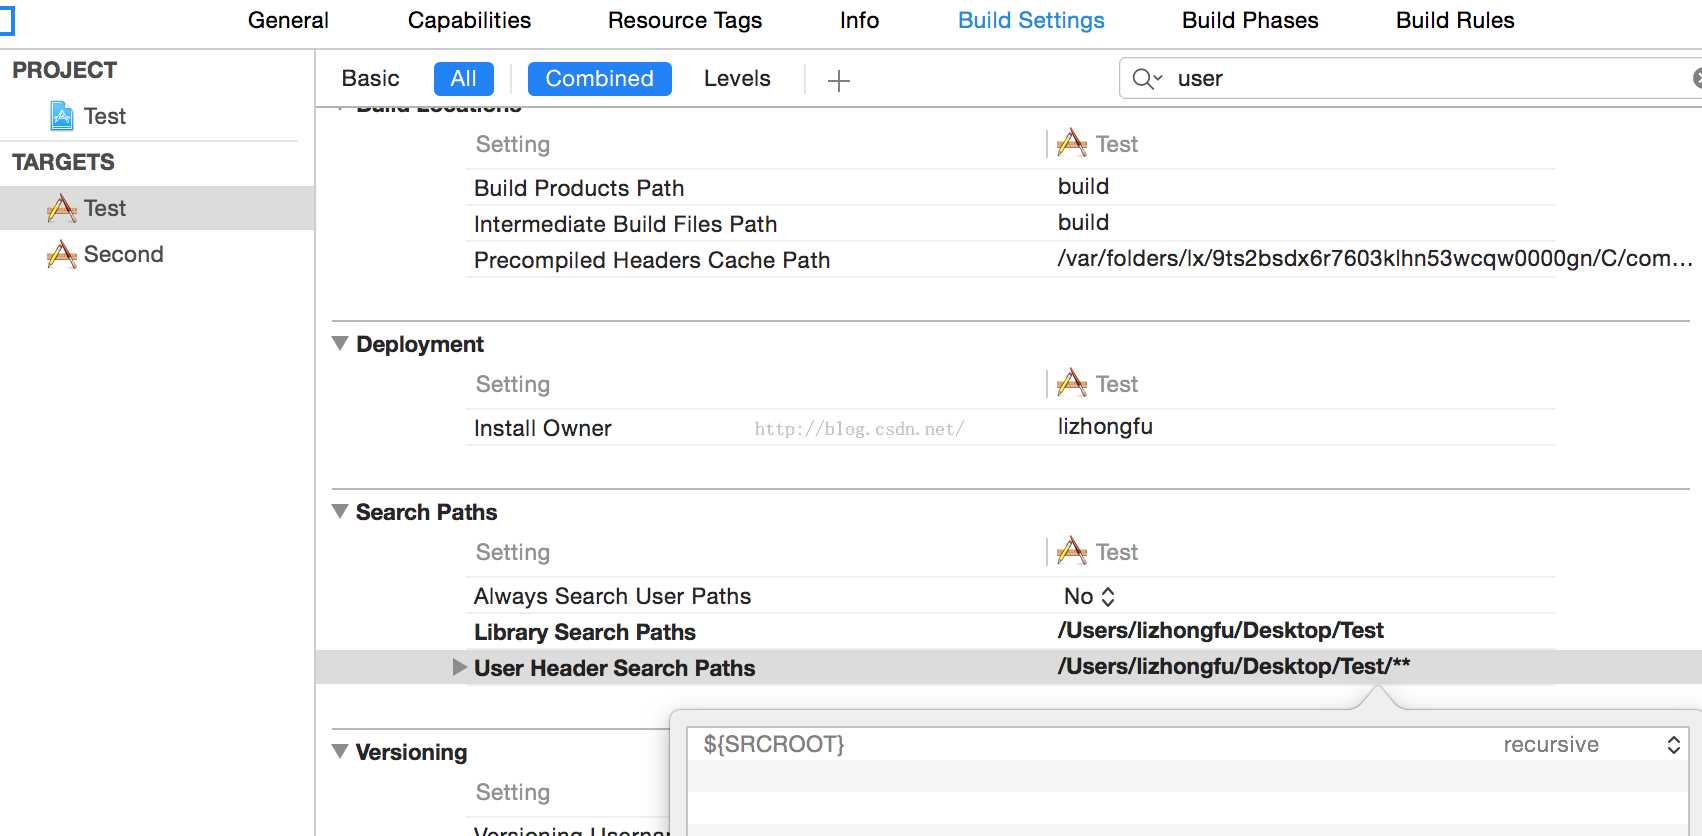Click the Test target icon in Build Locations column header
The image size is (1702, 836).
pos(1071,143)
